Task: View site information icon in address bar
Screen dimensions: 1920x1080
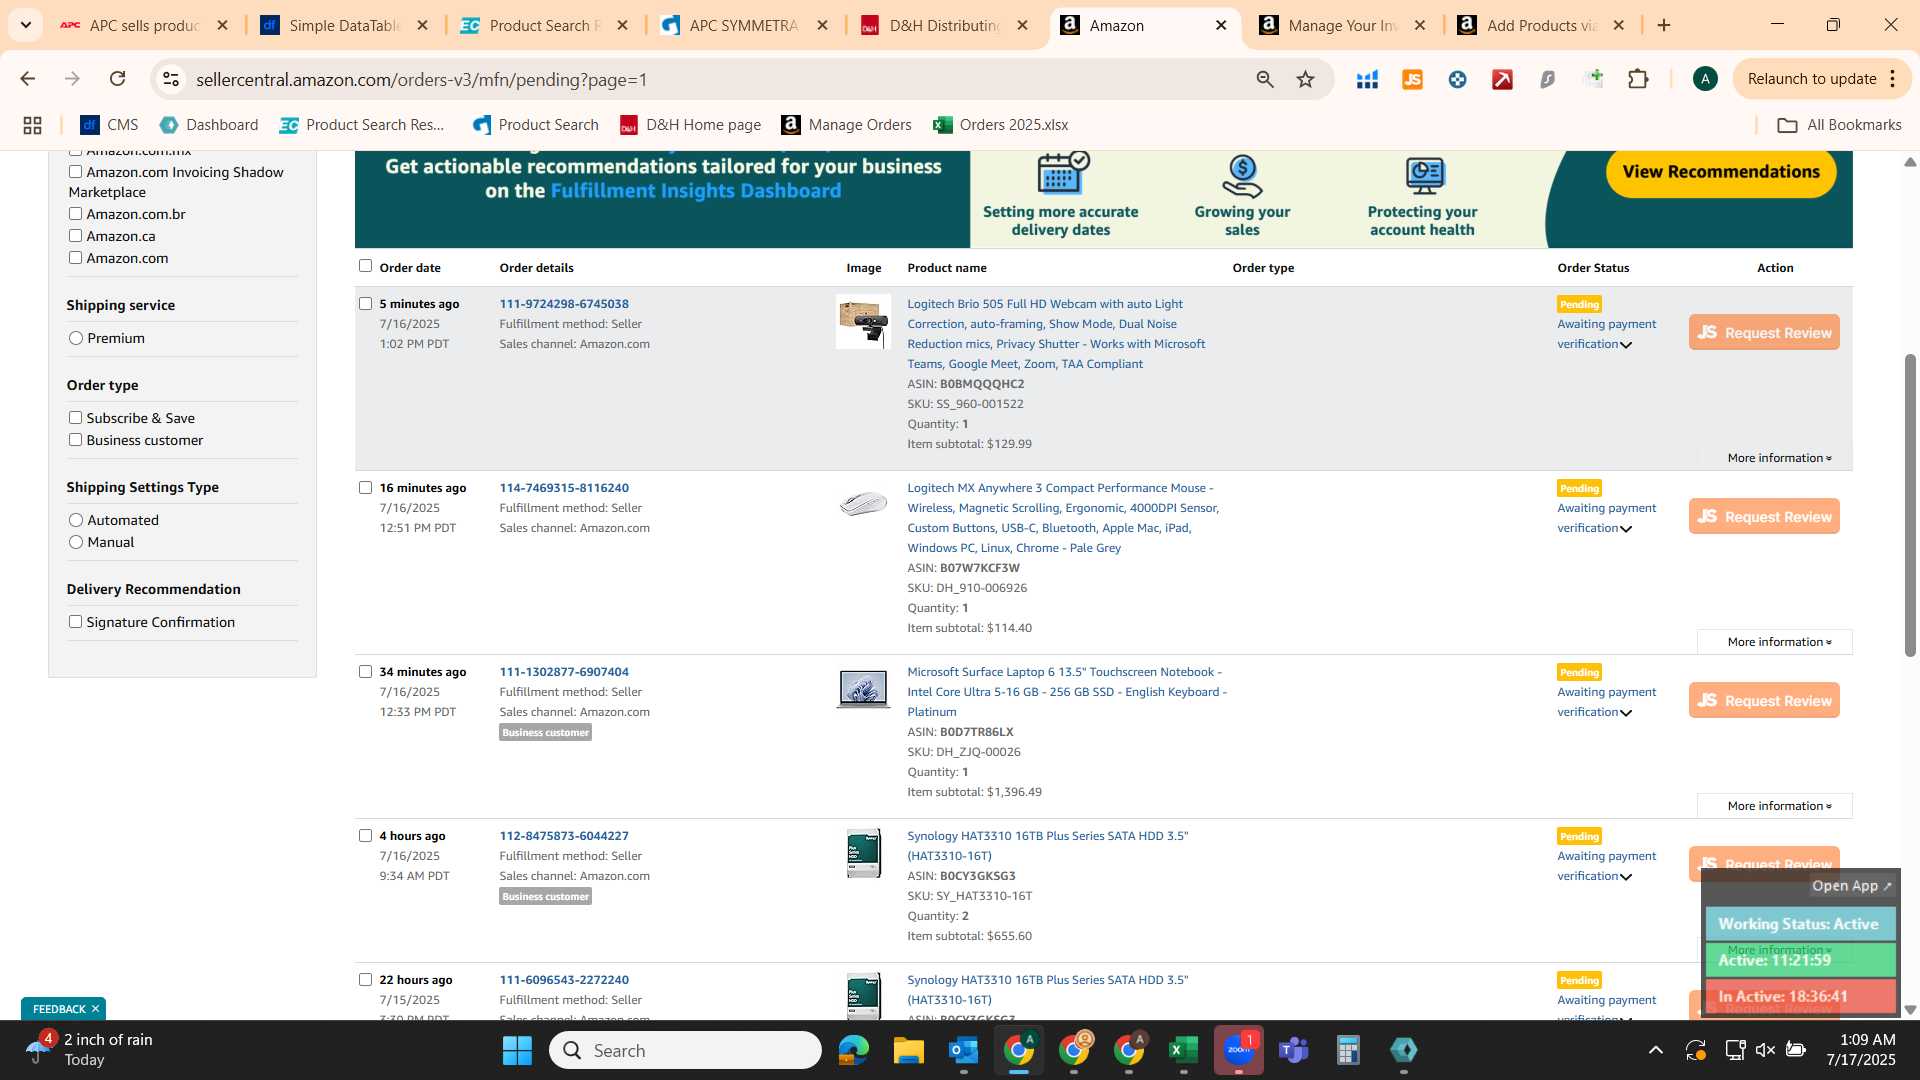Action: click(x=171, y=79)
